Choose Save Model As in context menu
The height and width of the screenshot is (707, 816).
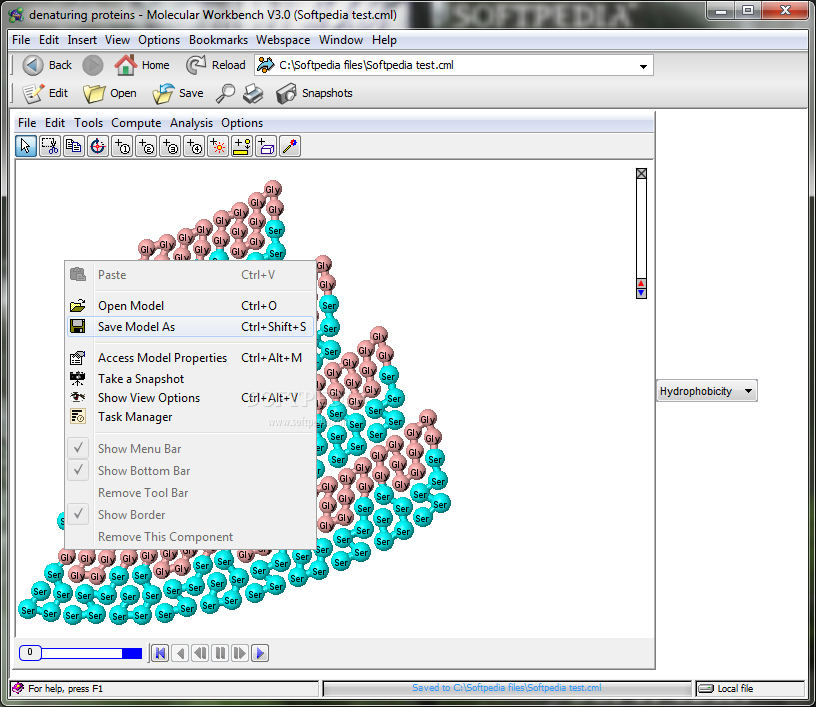190,327
